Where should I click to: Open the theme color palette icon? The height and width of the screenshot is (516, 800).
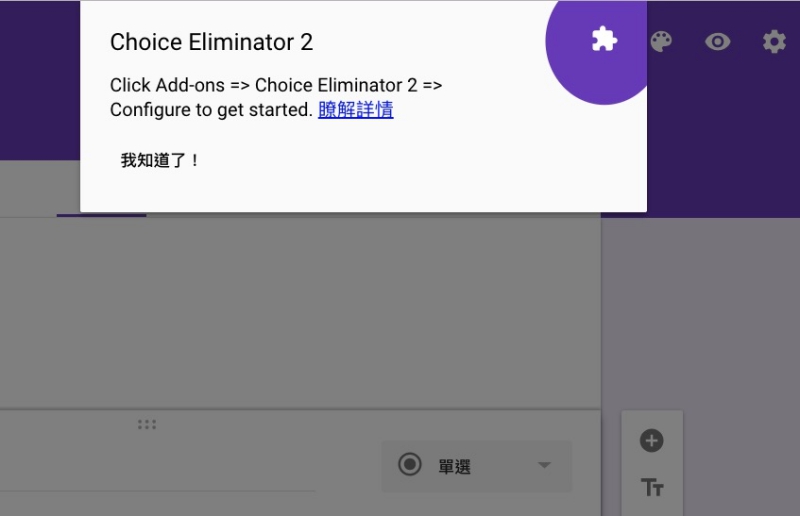(x=661, y=41)
